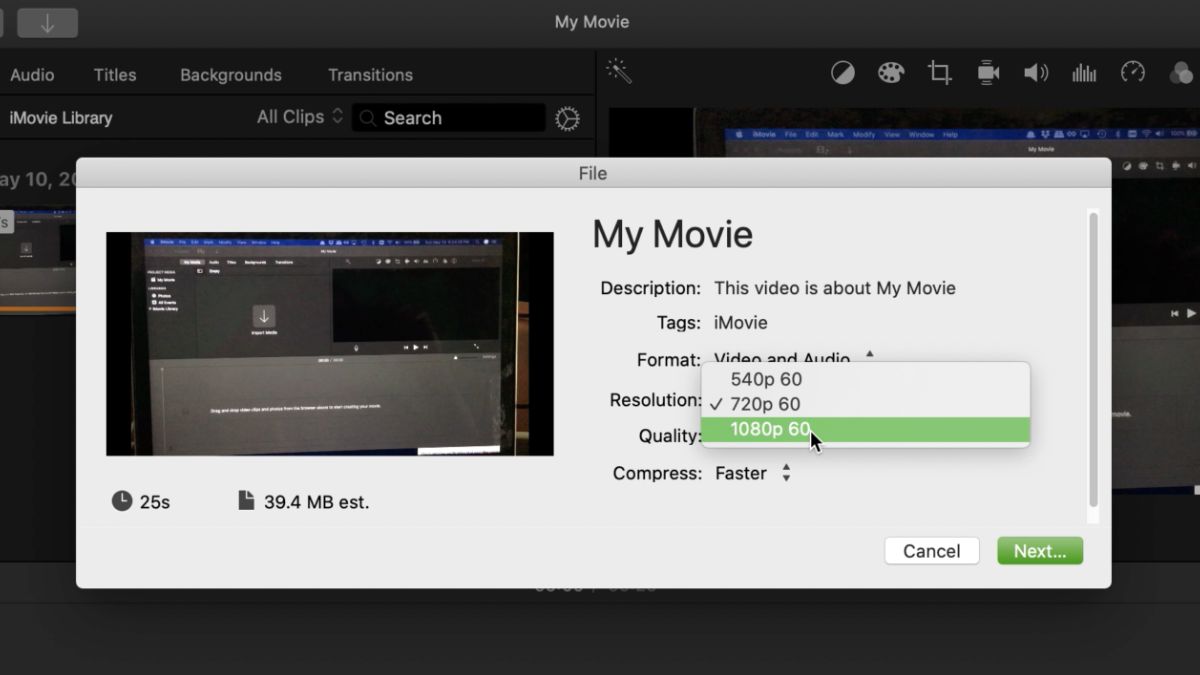This screenshot has height=675, width=1200.
Task: Open the Backgrounds tab
Action: (x=231, y=75)
